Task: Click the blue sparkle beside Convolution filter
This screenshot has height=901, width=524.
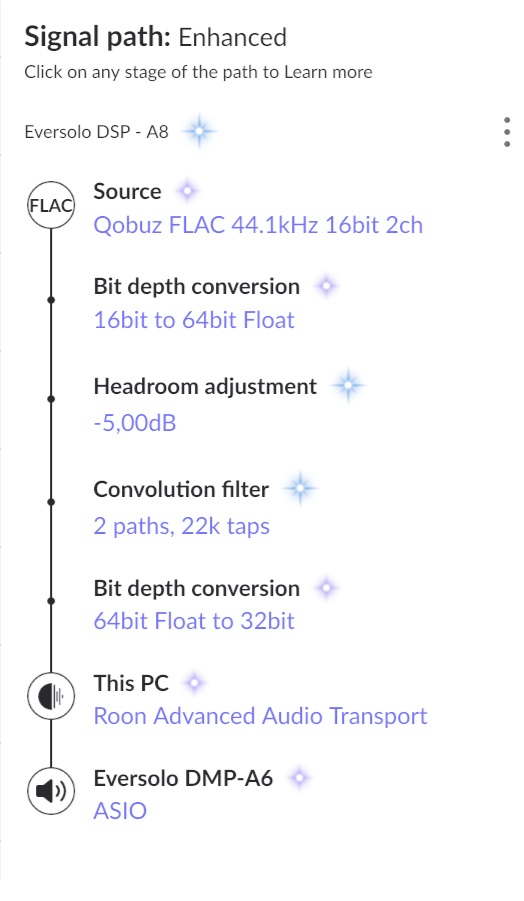Action: [x=300, y=488]
